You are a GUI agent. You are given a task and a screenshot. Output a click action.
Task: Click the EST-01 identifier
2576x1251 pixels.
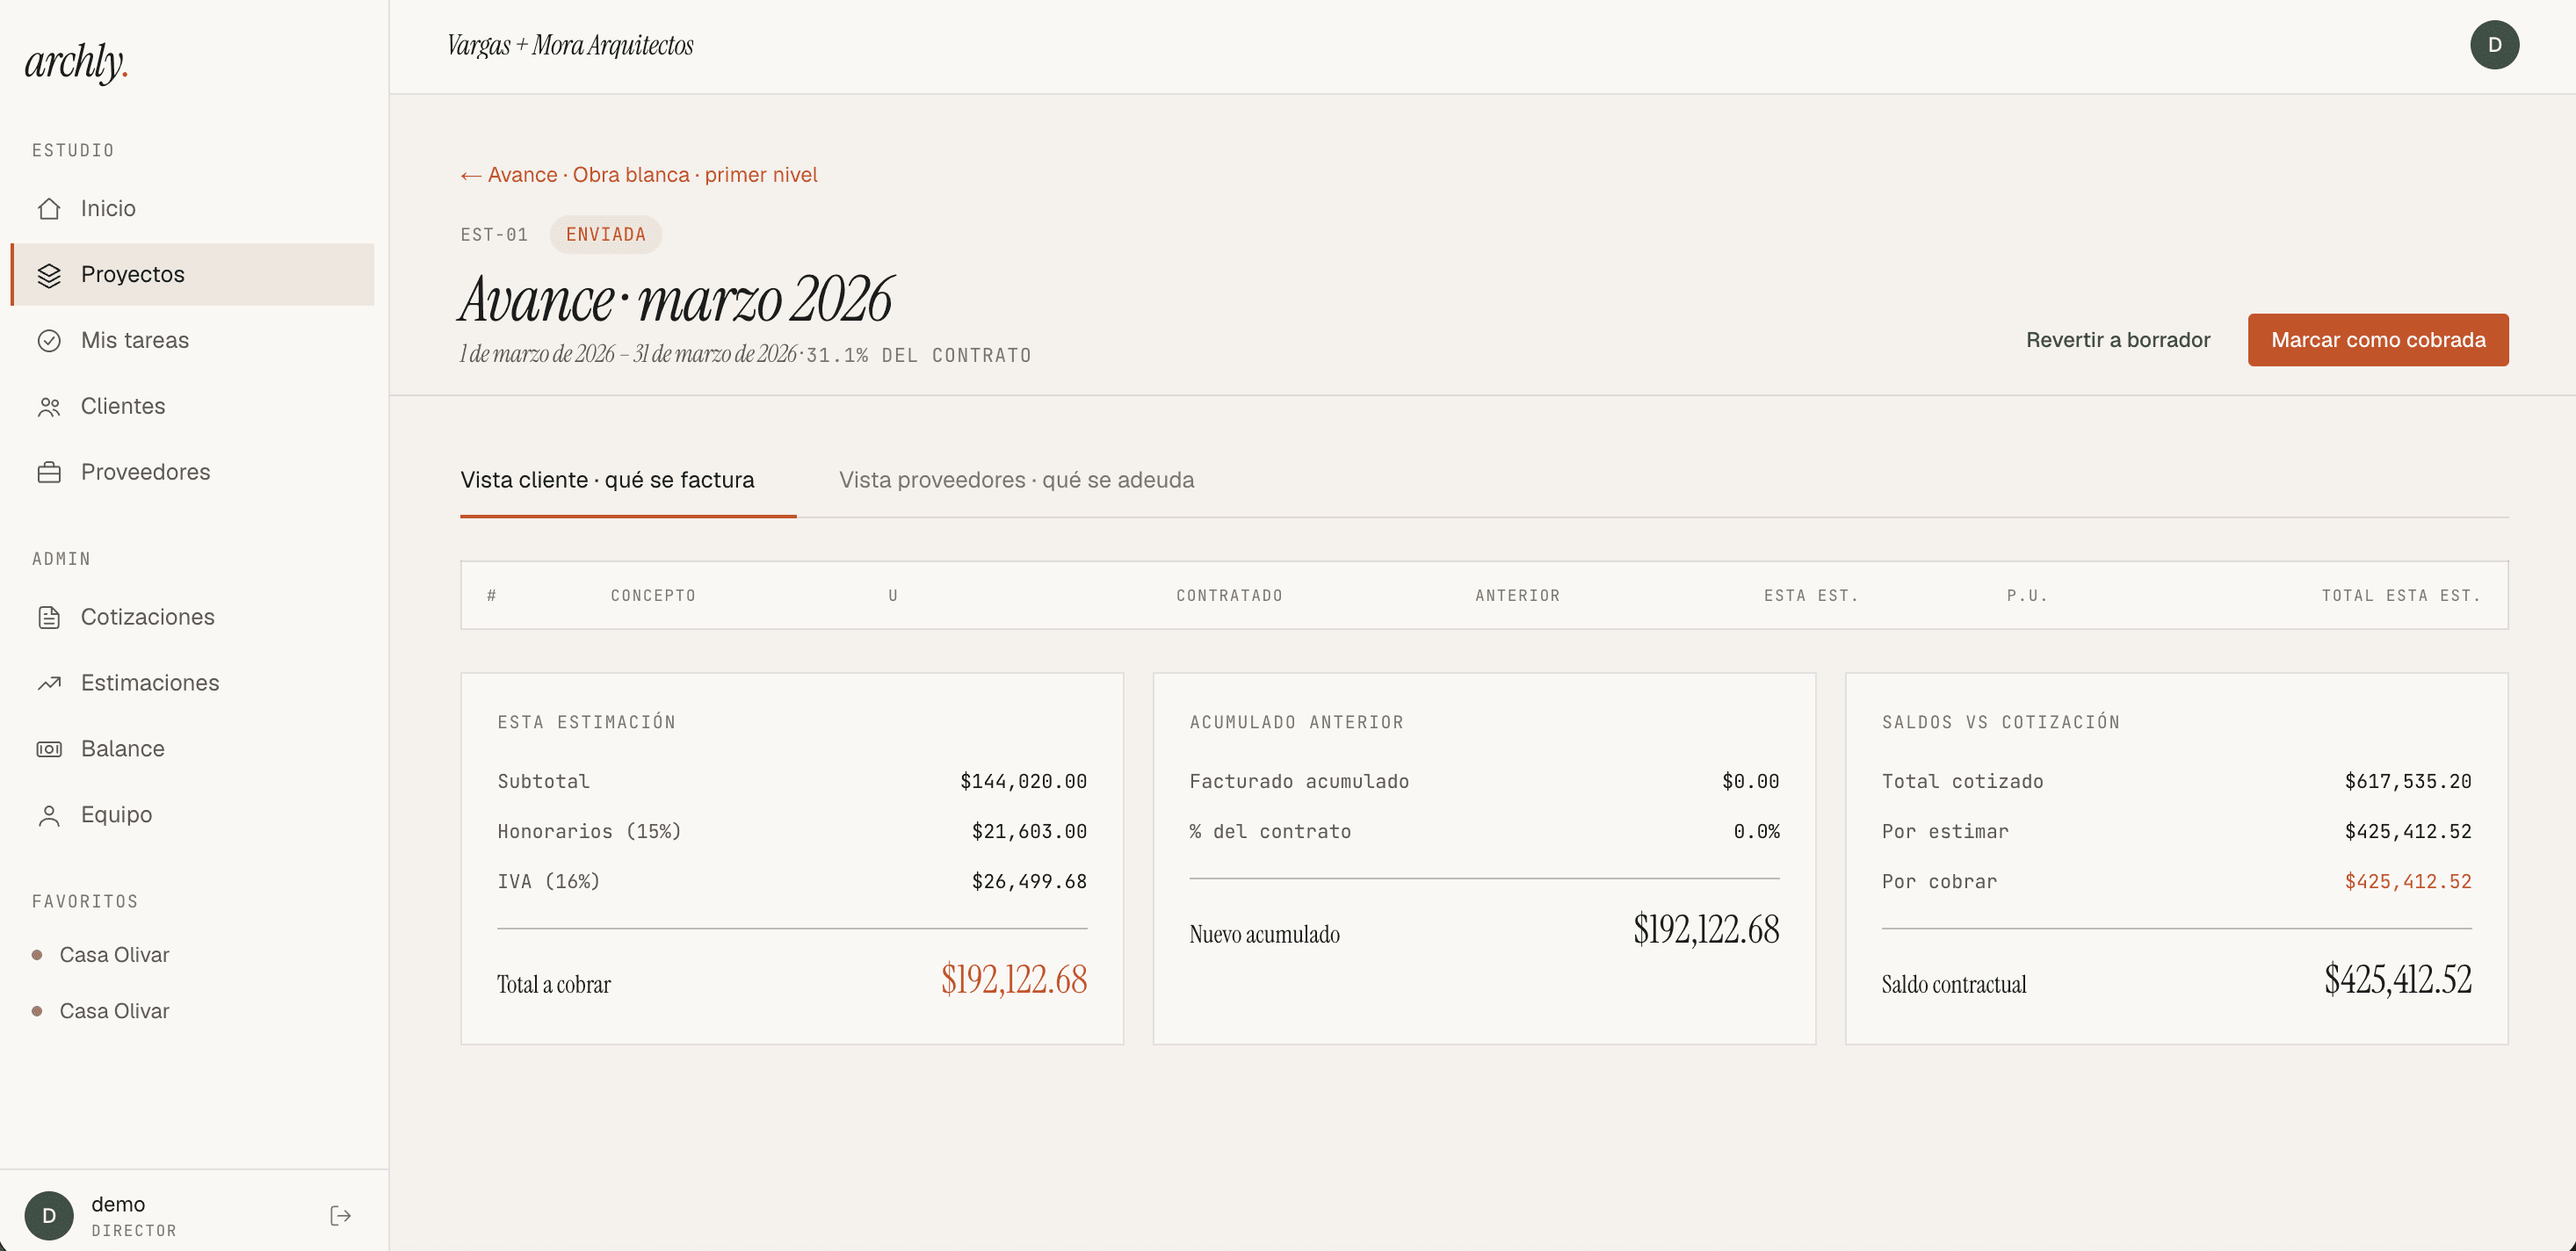(494, 235)
